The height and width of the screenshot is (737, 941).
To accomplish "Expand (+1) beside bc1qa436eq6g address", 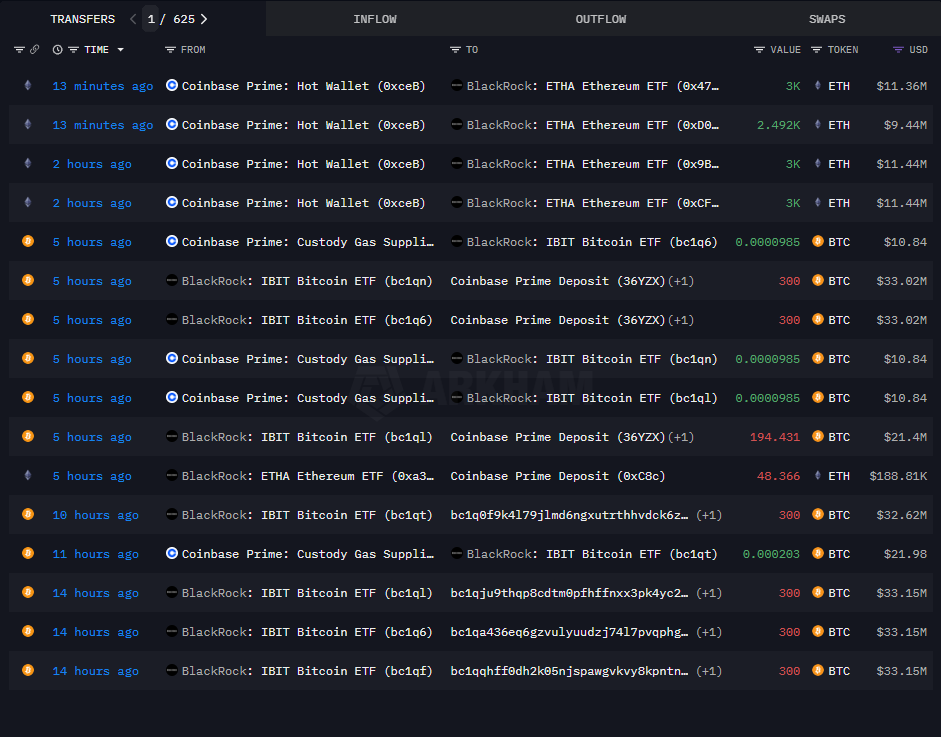I will coord(709,632).
